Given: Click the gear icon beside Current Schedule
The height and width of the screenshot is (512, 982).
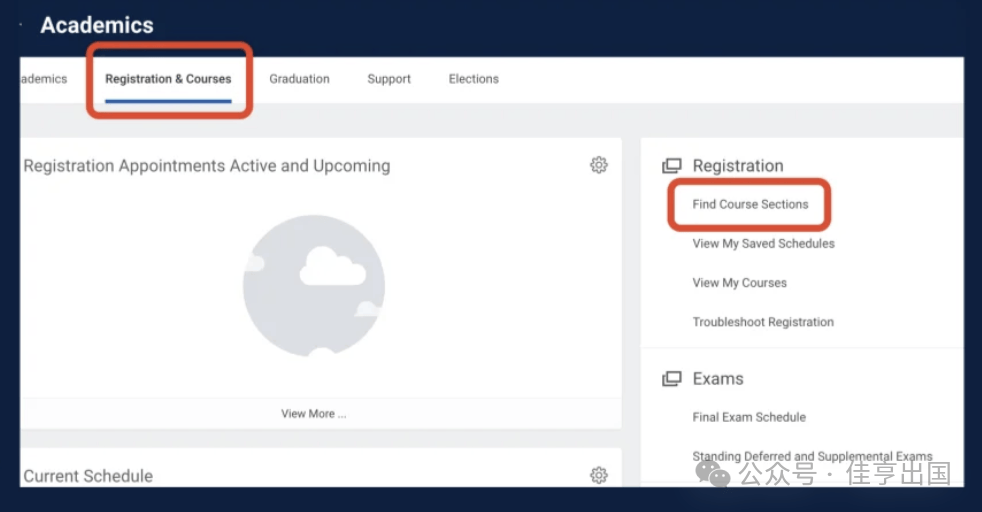Looking at the screenshot, I should tap(598, 475).
